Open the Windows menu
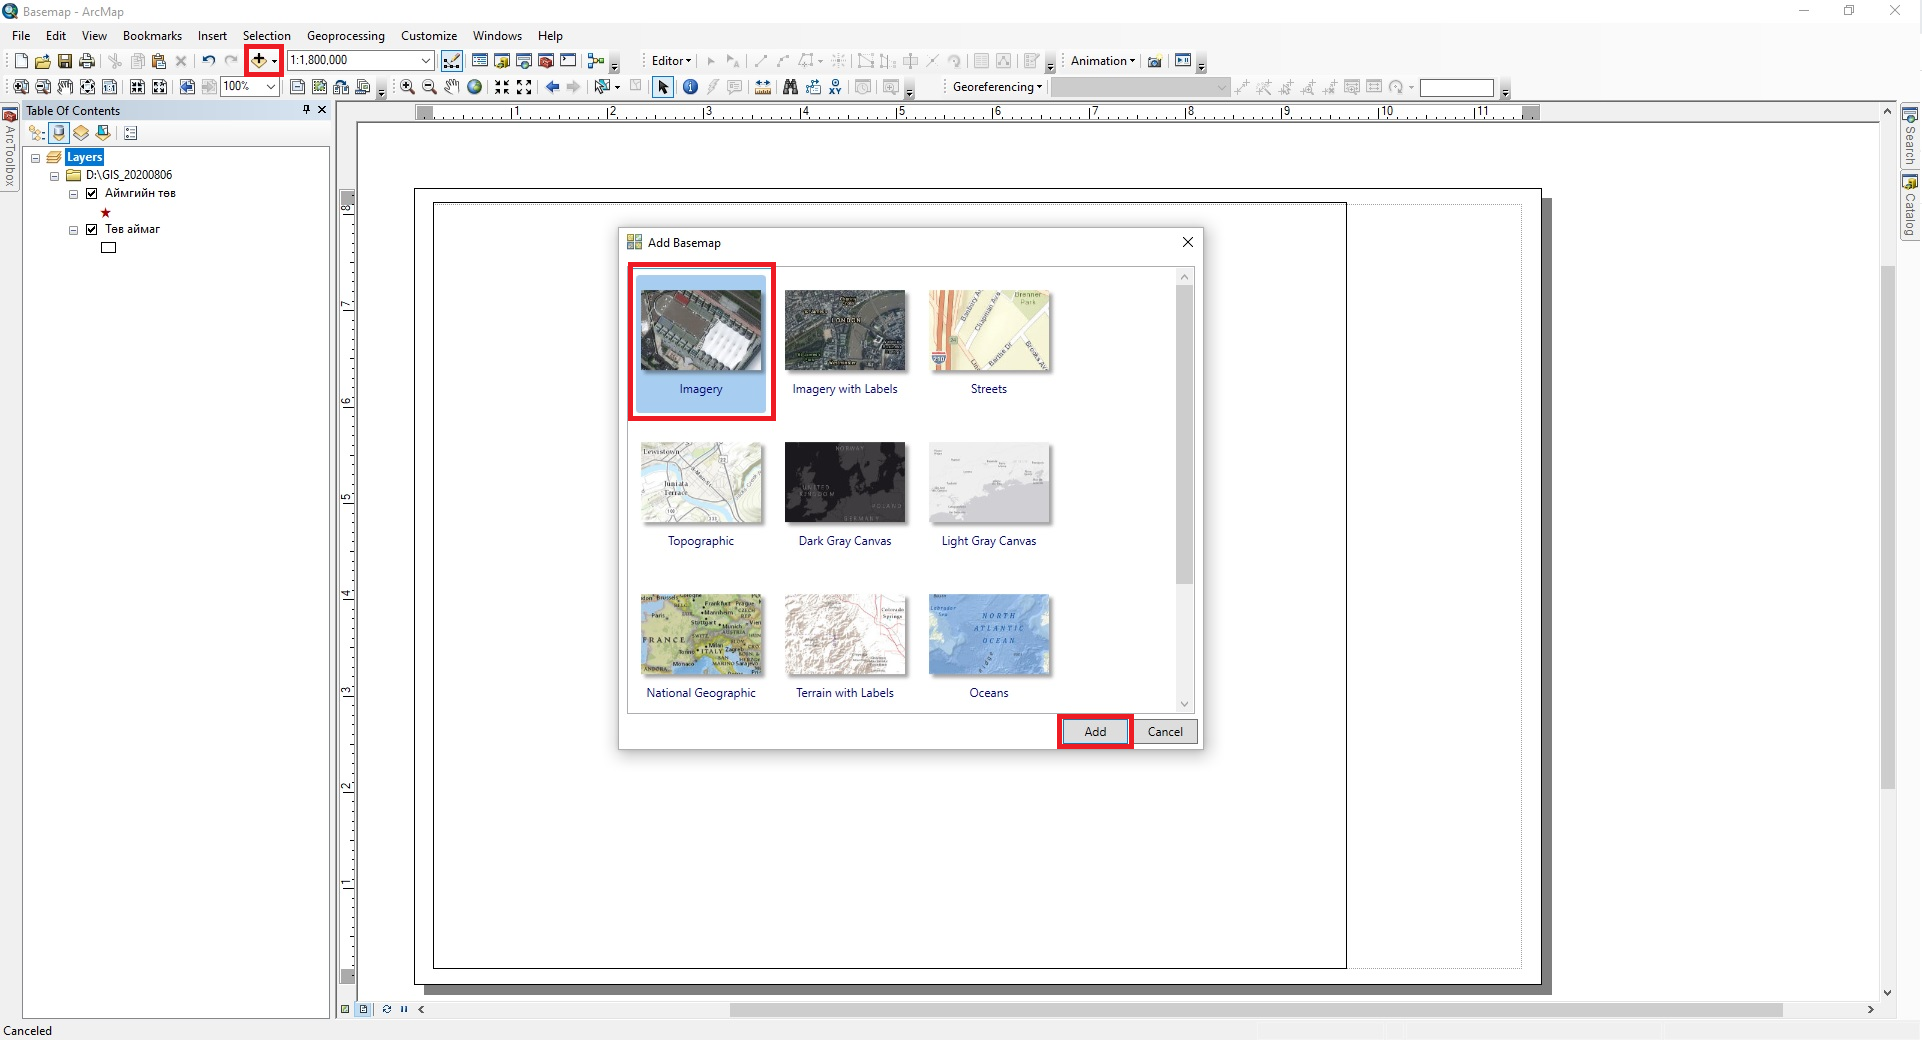Viewport: 1922px width, 1040px height. pos(497,36)
